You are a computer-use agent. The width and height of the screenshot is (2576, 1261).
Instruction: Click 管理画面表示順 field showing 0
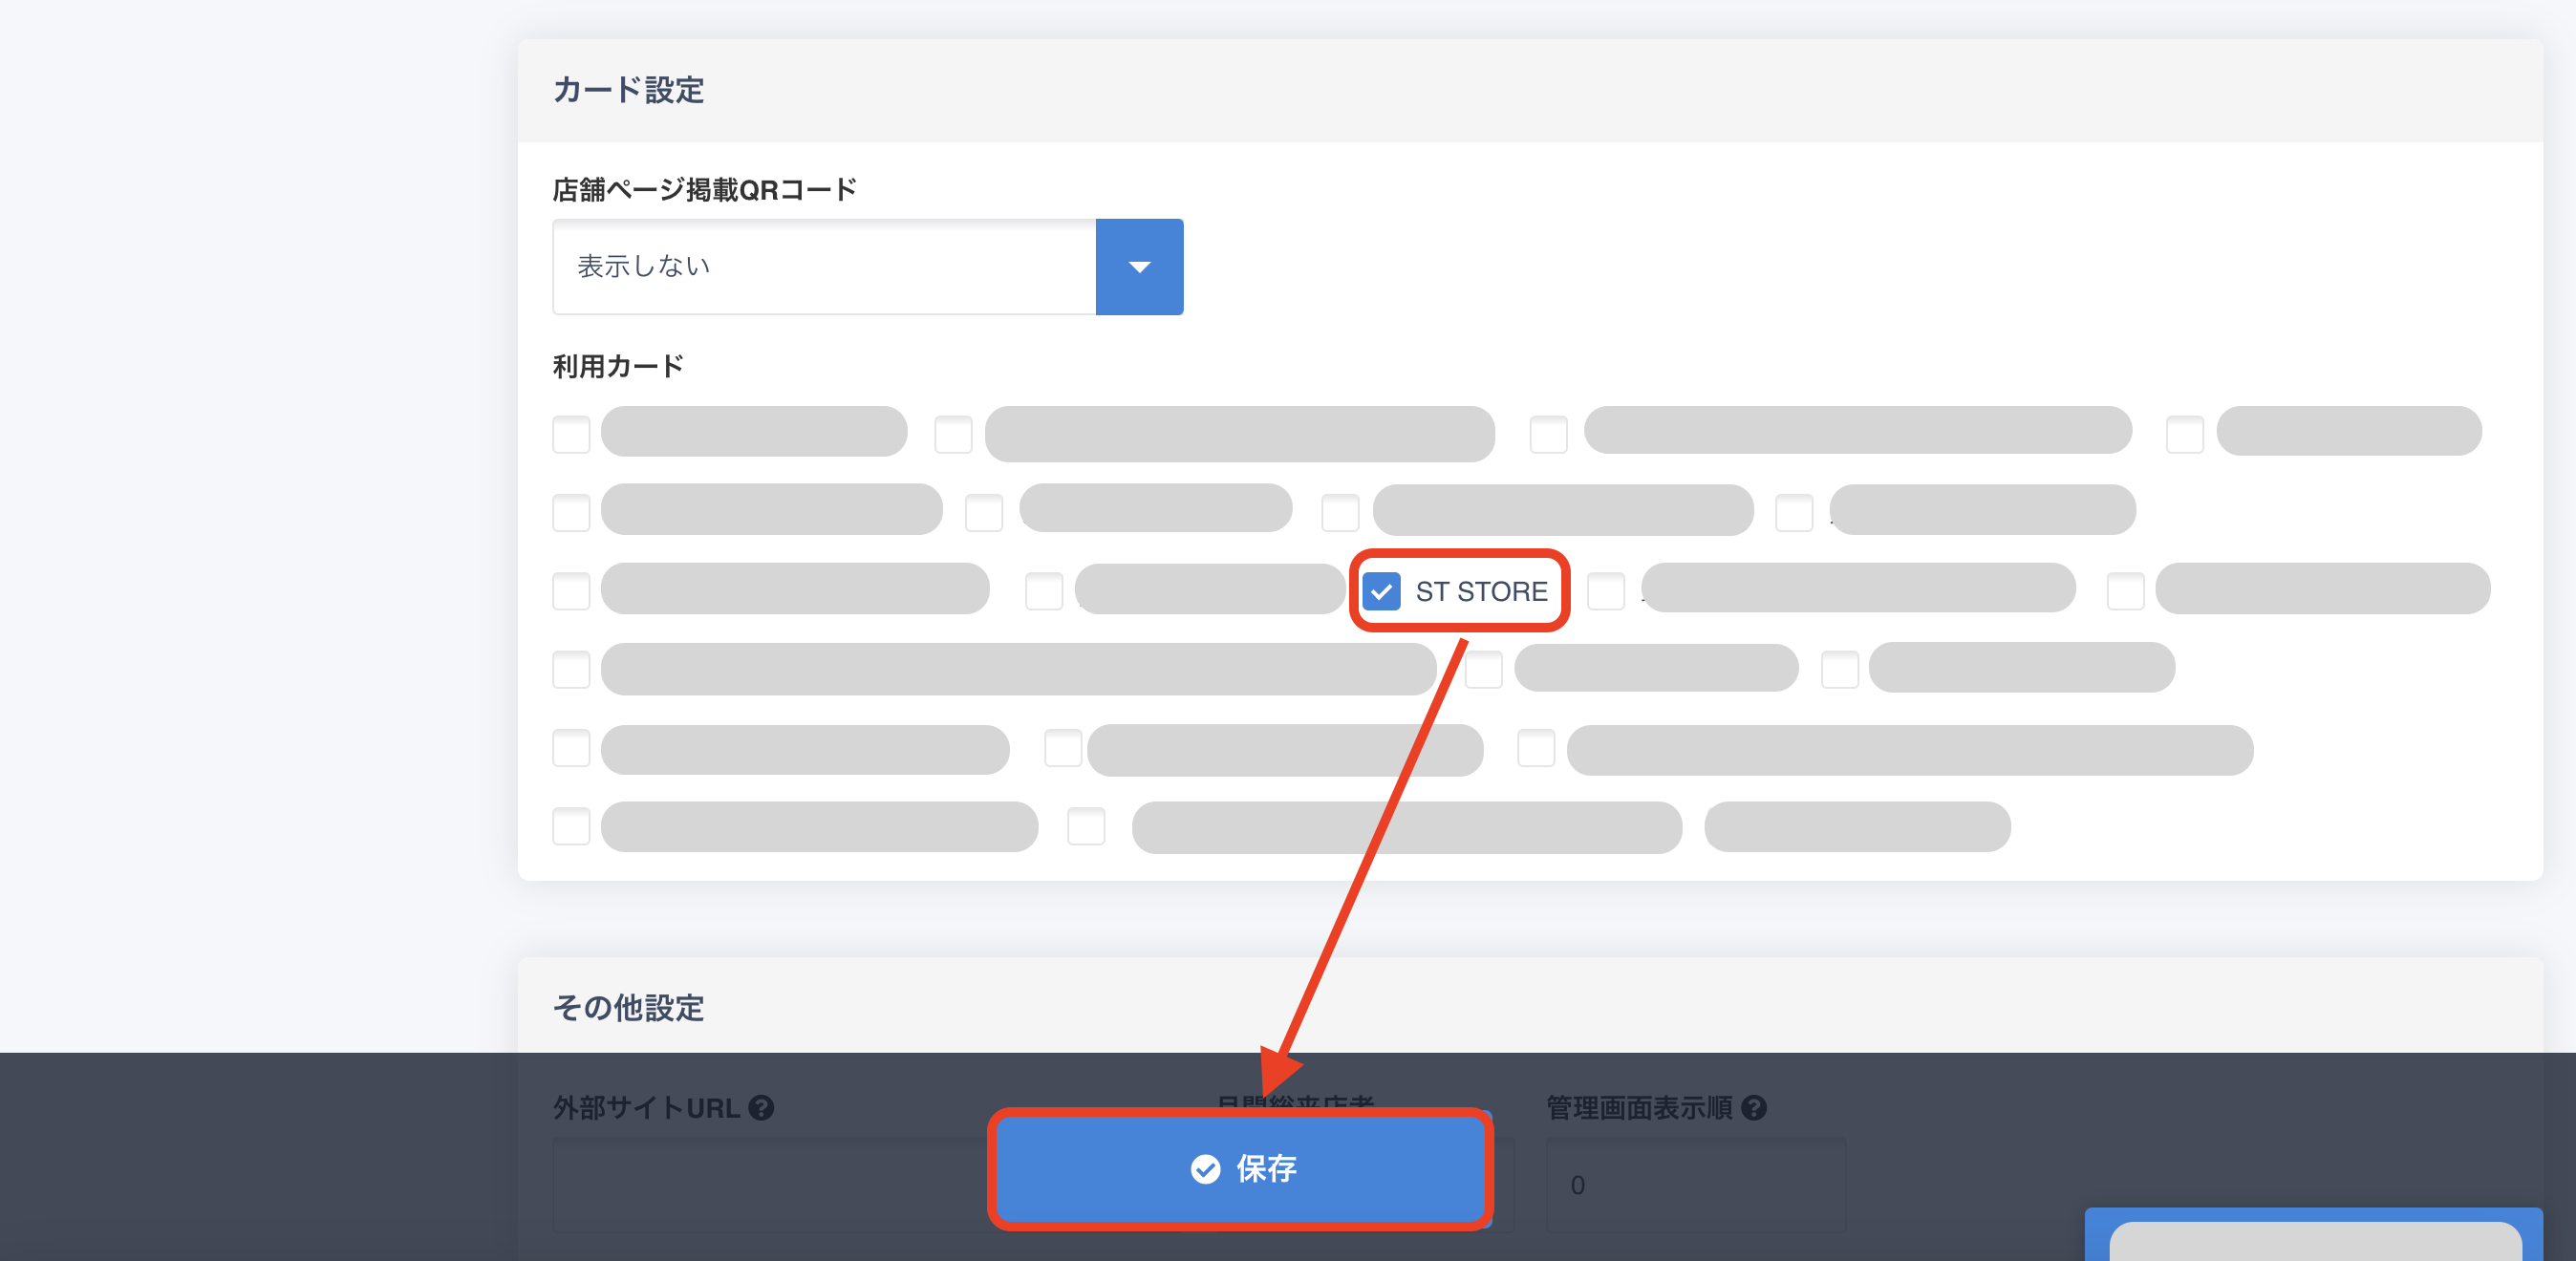coord(1695,1185)
